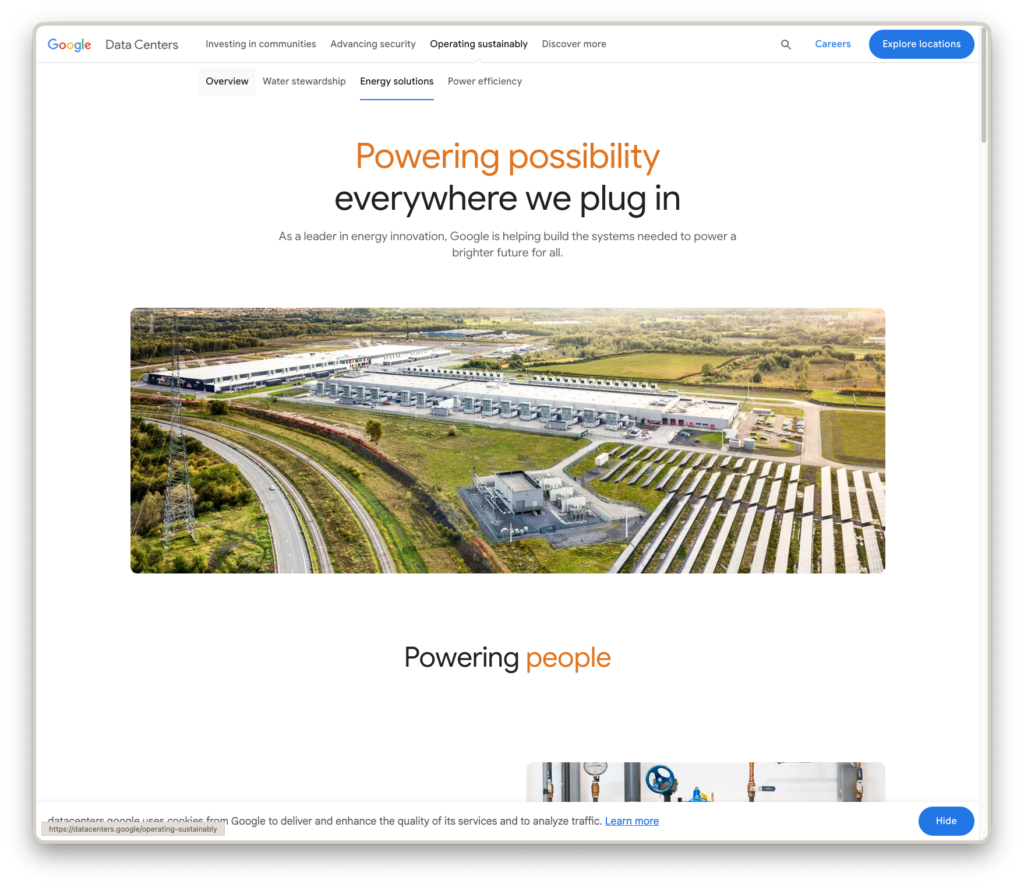Open the search icon in the header
Screen dimensions: 1024x887
tap(786, 44)
